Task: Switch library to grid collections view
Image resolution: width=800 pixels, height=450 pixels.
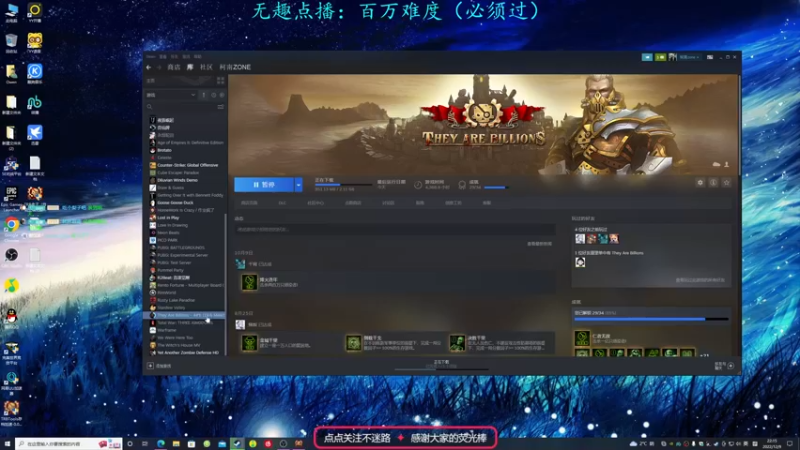Action: point(220,81)
